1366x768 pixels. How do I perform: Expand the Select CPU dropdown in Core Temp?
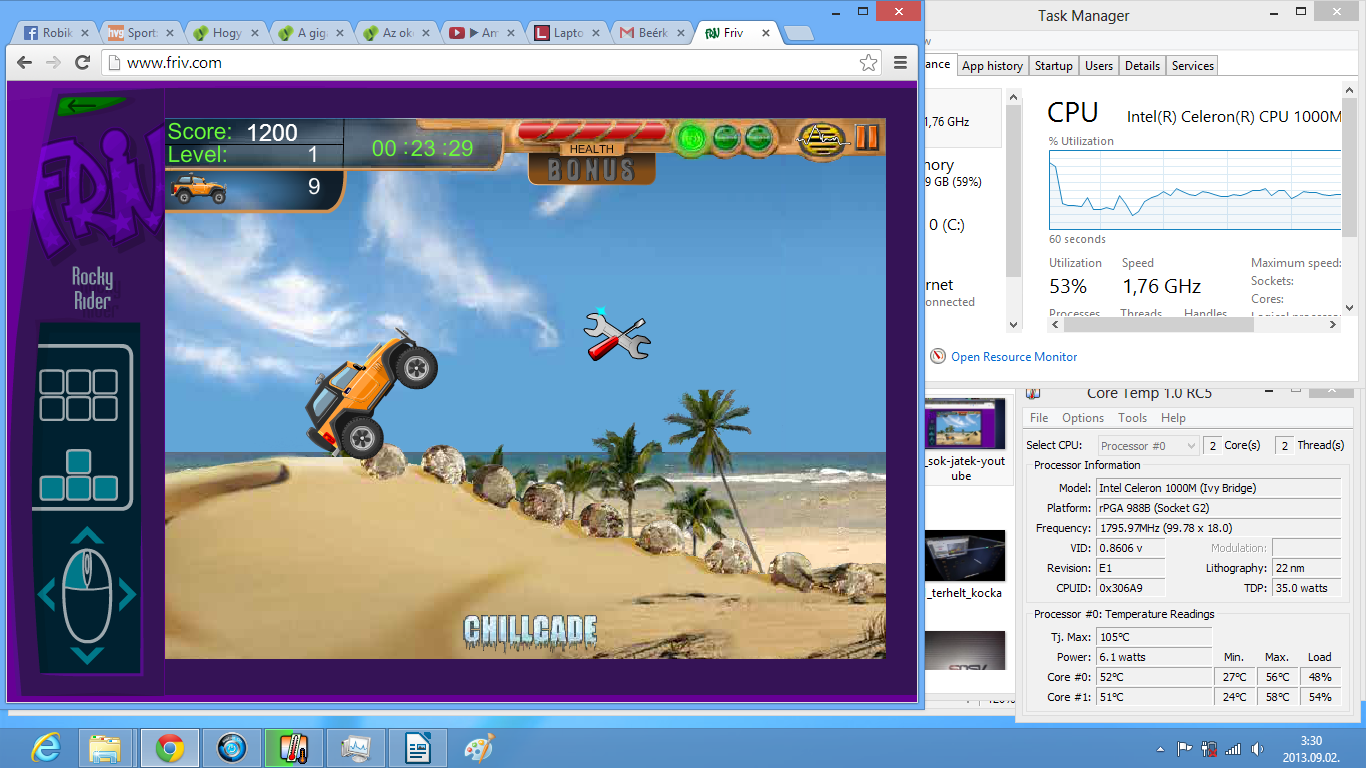[x=1148, y=446]
